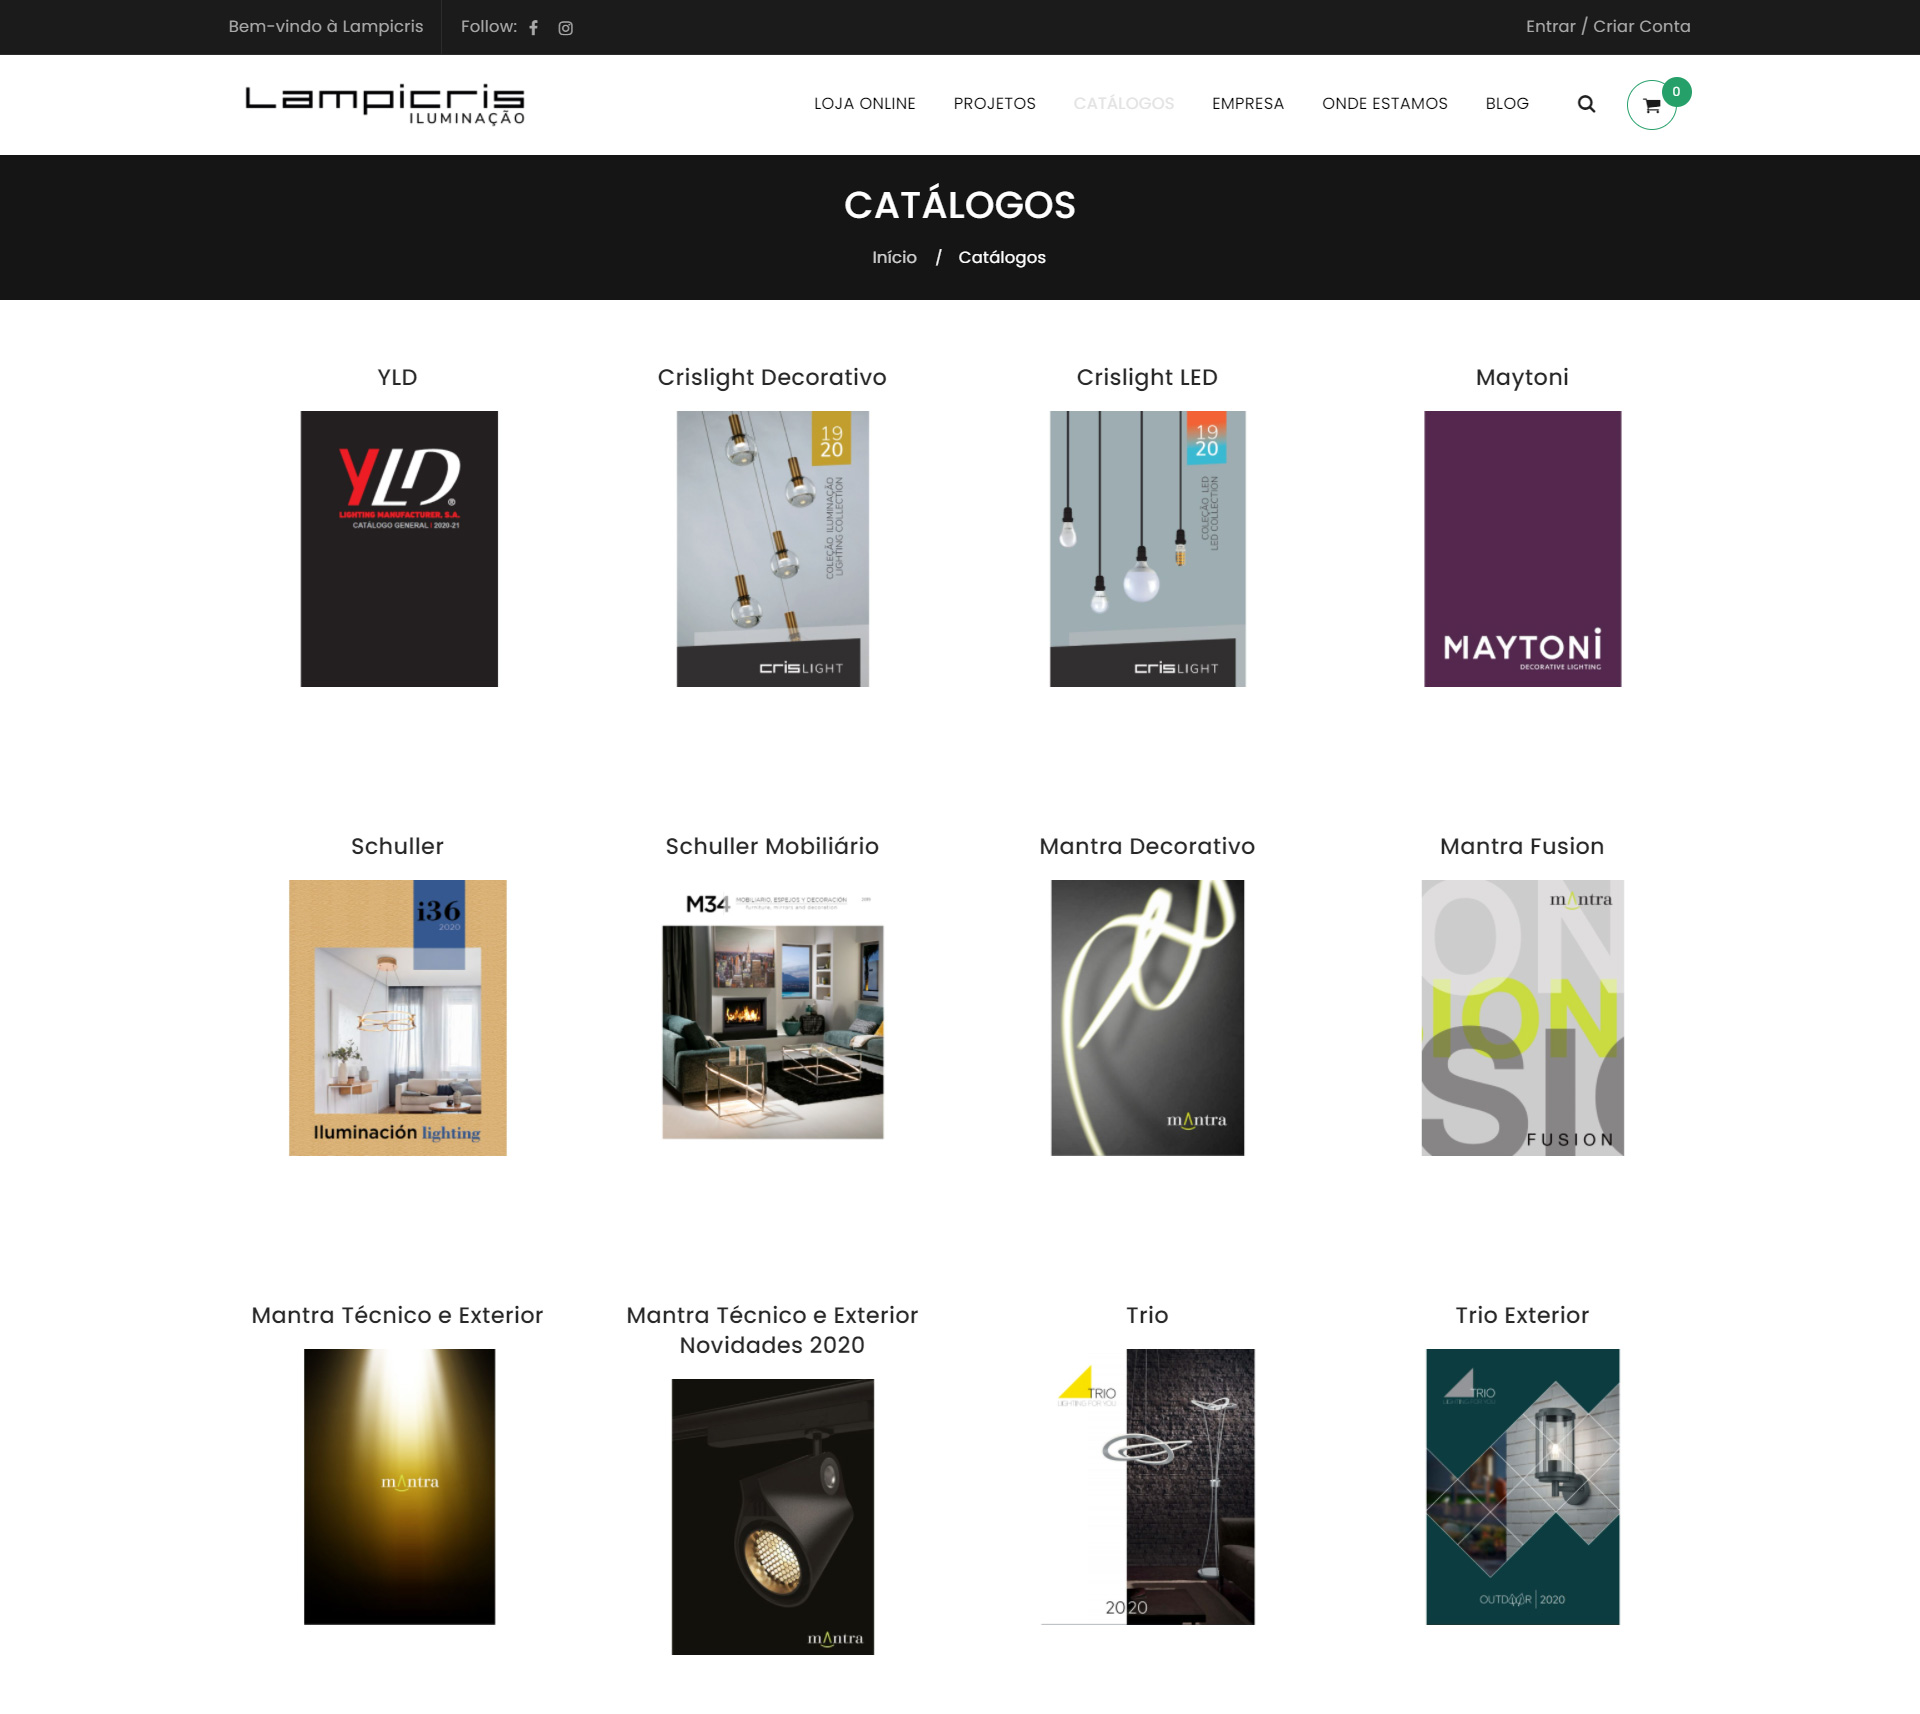Select the Mantra Fusion catalog cover
This screenshot has width=1920, height=1714.
point(1522,1018)
